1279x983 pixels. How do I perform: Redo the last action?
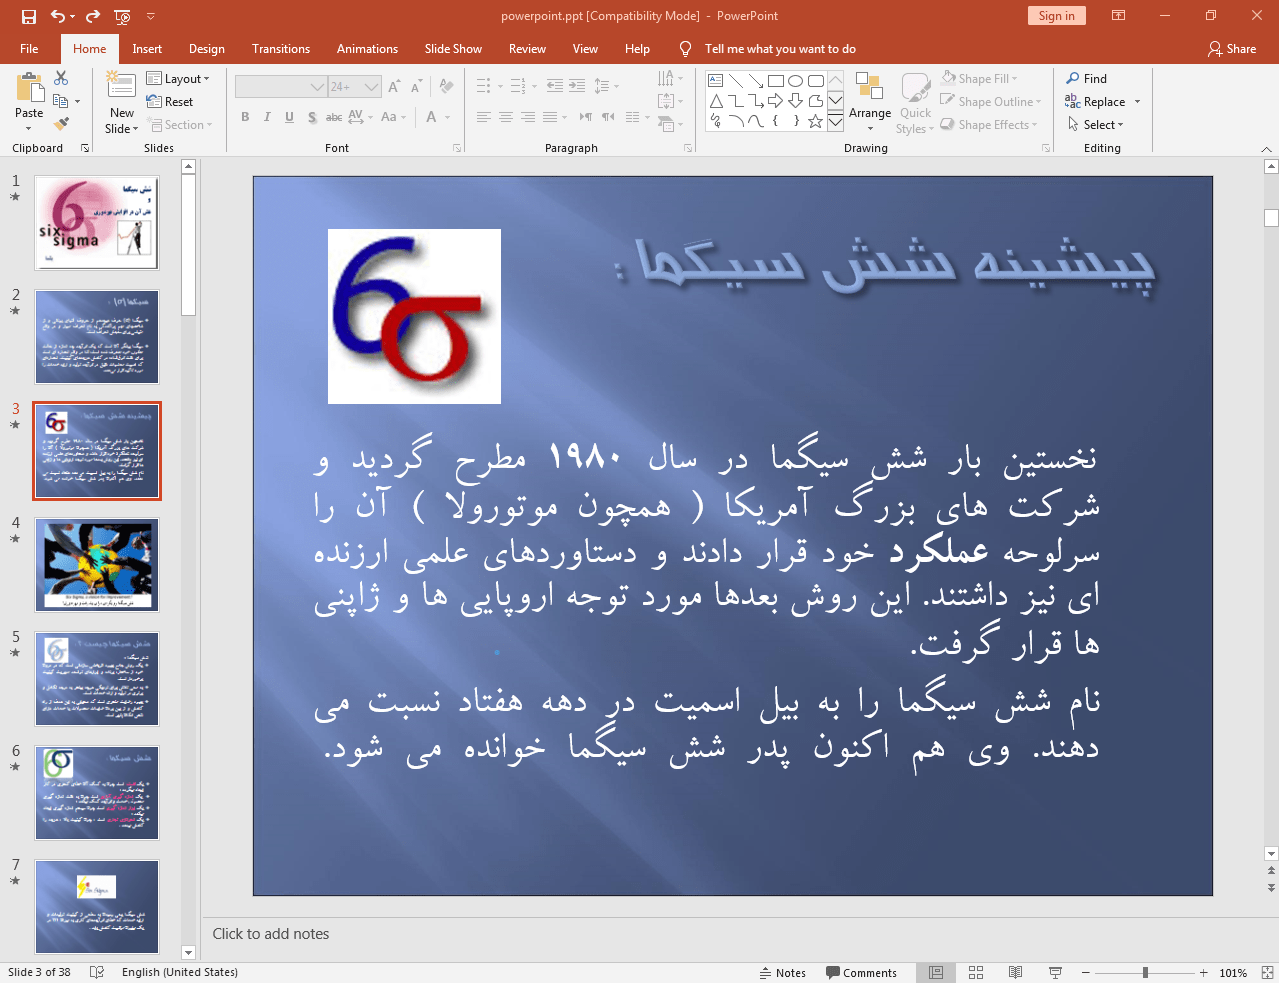[x=93, y=16]
